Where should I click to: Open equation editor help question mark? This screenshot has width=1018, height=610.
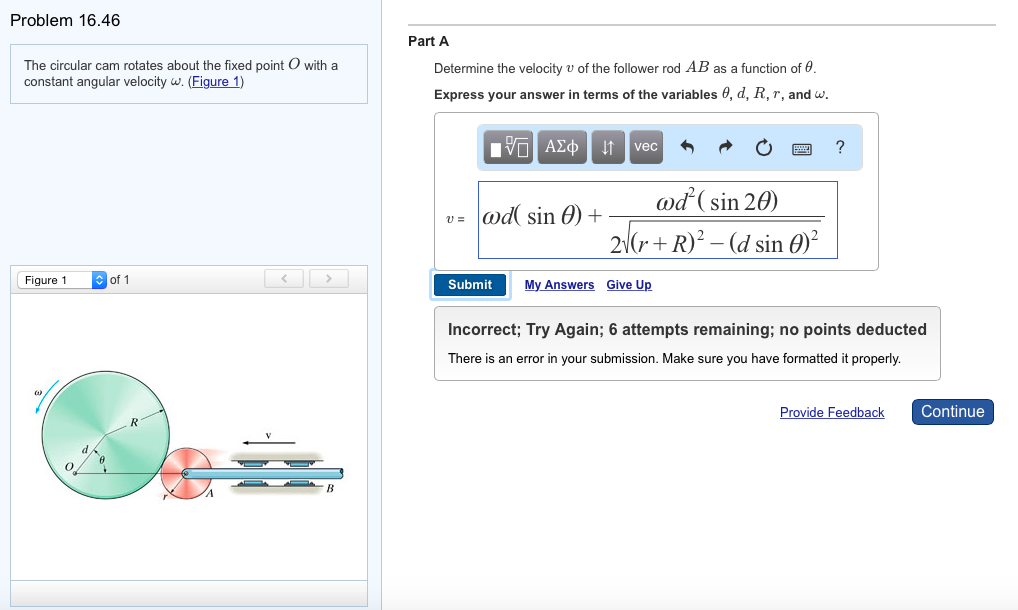click(x=840, y=148)
